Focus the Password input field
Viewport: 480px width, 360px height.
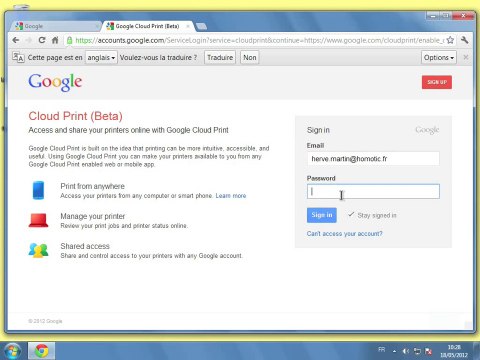(x=373, y=192)
